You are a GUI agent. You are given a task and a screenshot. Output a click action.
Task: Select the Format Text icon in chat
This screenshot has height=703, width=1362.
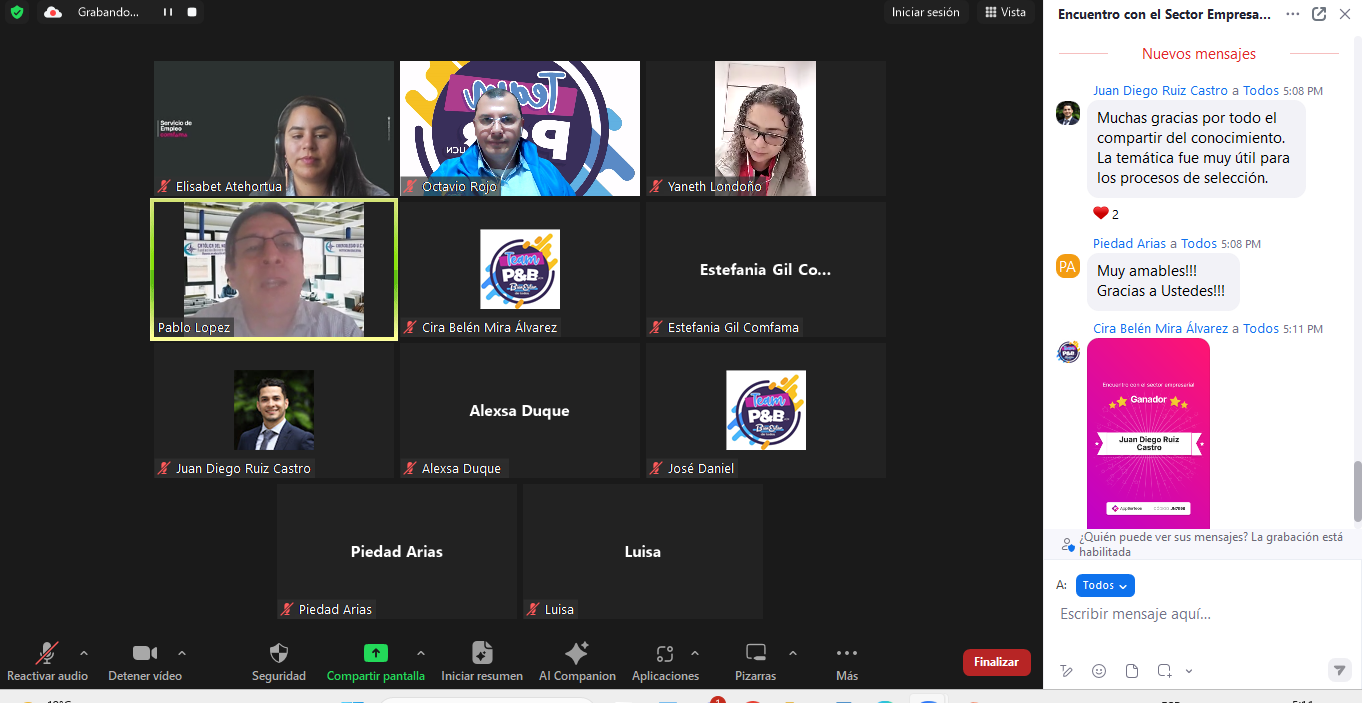coord(1065,670)
